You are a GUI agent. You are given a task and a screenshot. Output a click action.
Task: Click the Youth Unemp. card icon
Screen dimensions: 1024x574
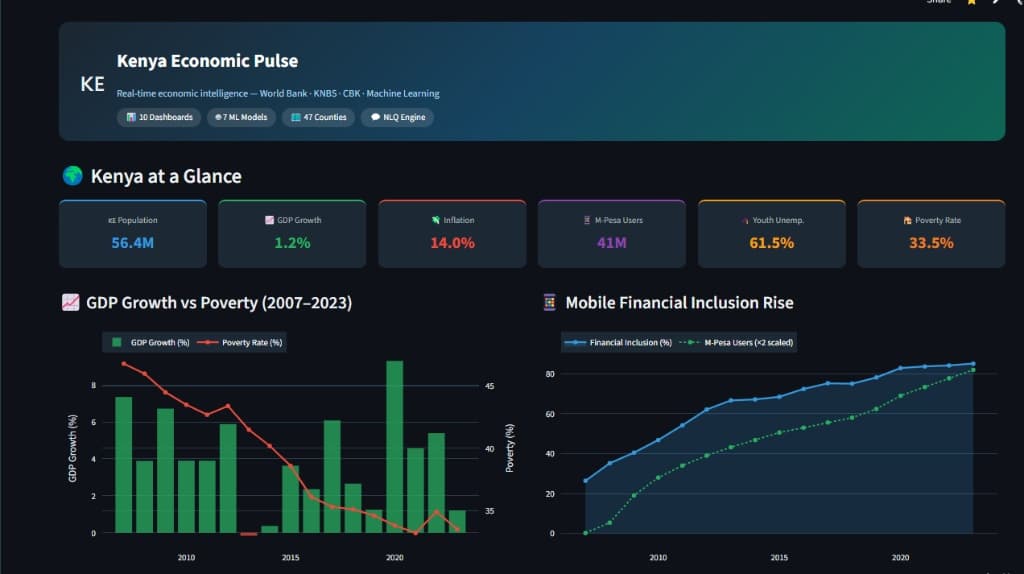point(745,221)
